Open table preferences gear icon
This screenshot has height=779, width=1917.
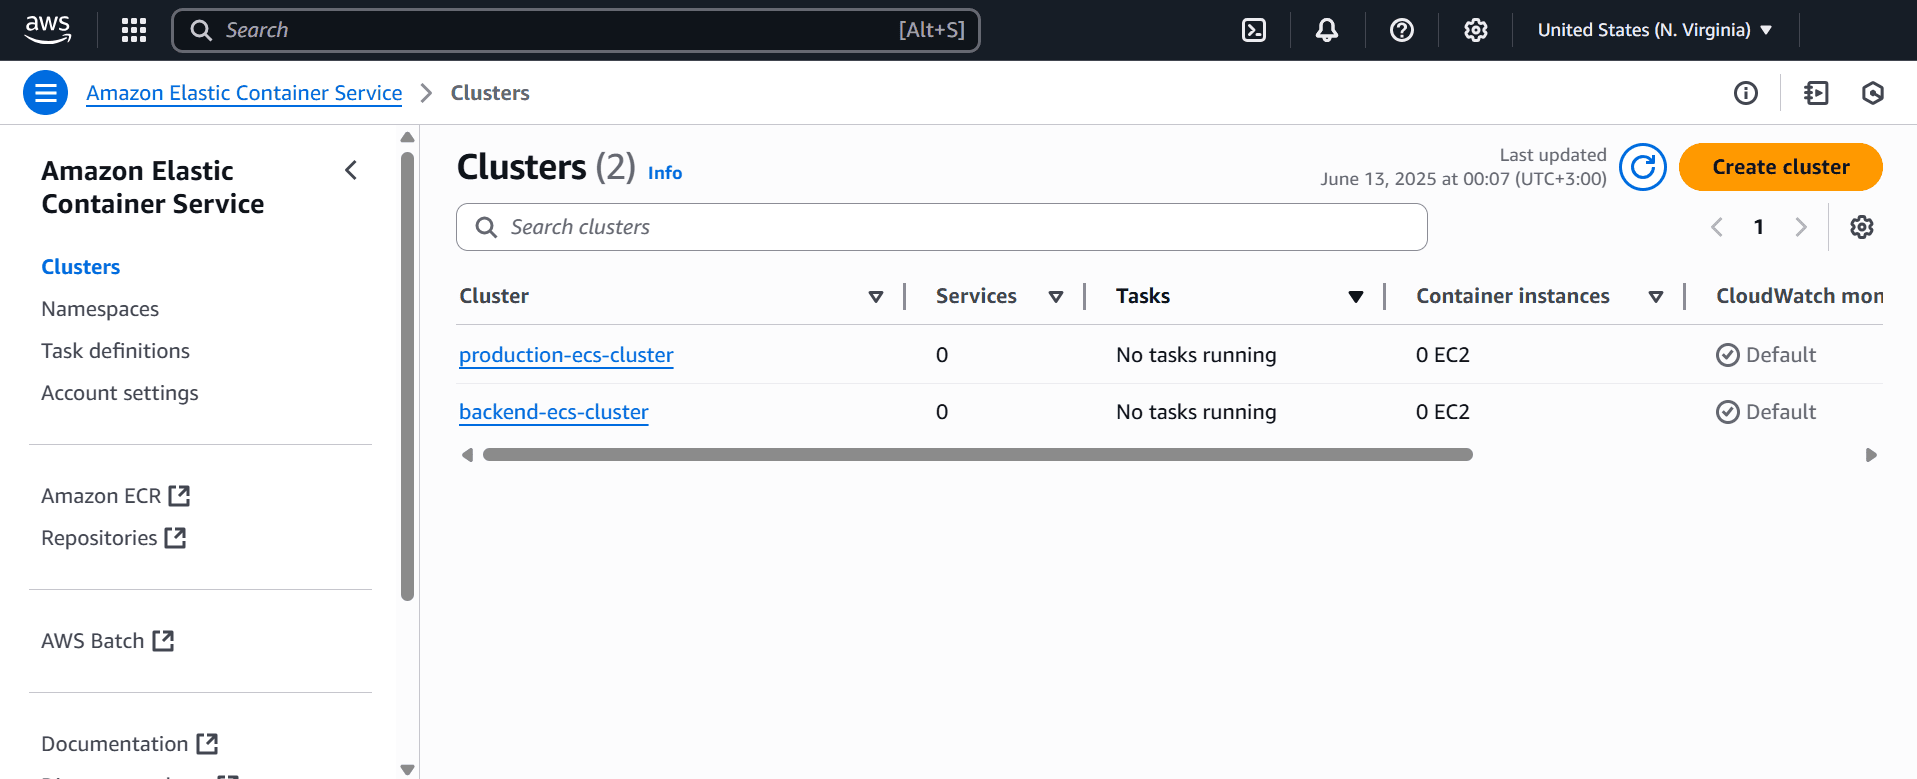1862,227
